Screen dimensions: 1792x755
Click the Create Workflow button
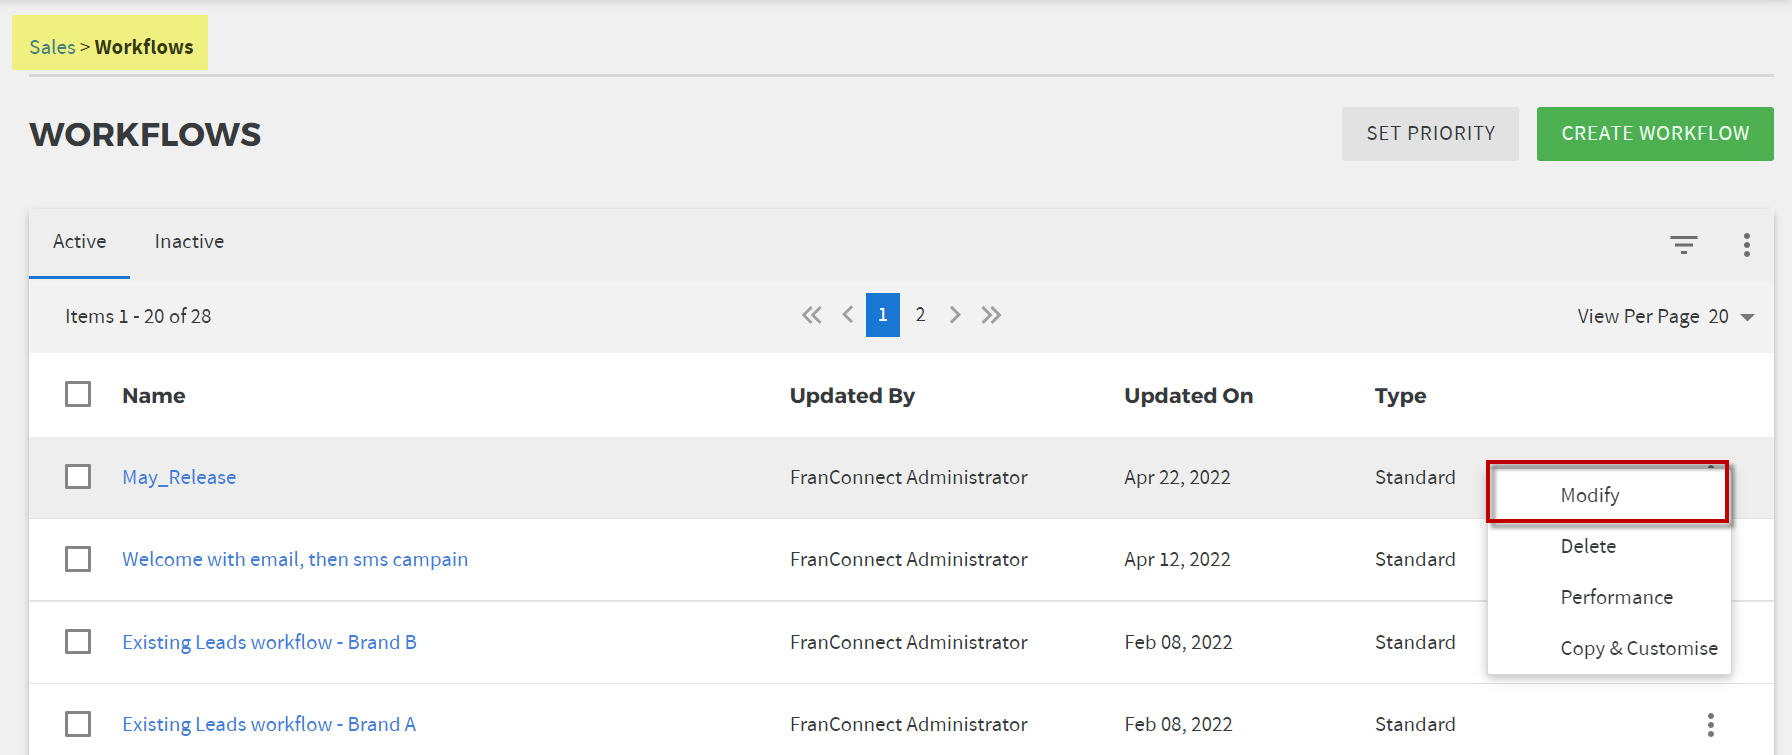(x=1655, y=134)
